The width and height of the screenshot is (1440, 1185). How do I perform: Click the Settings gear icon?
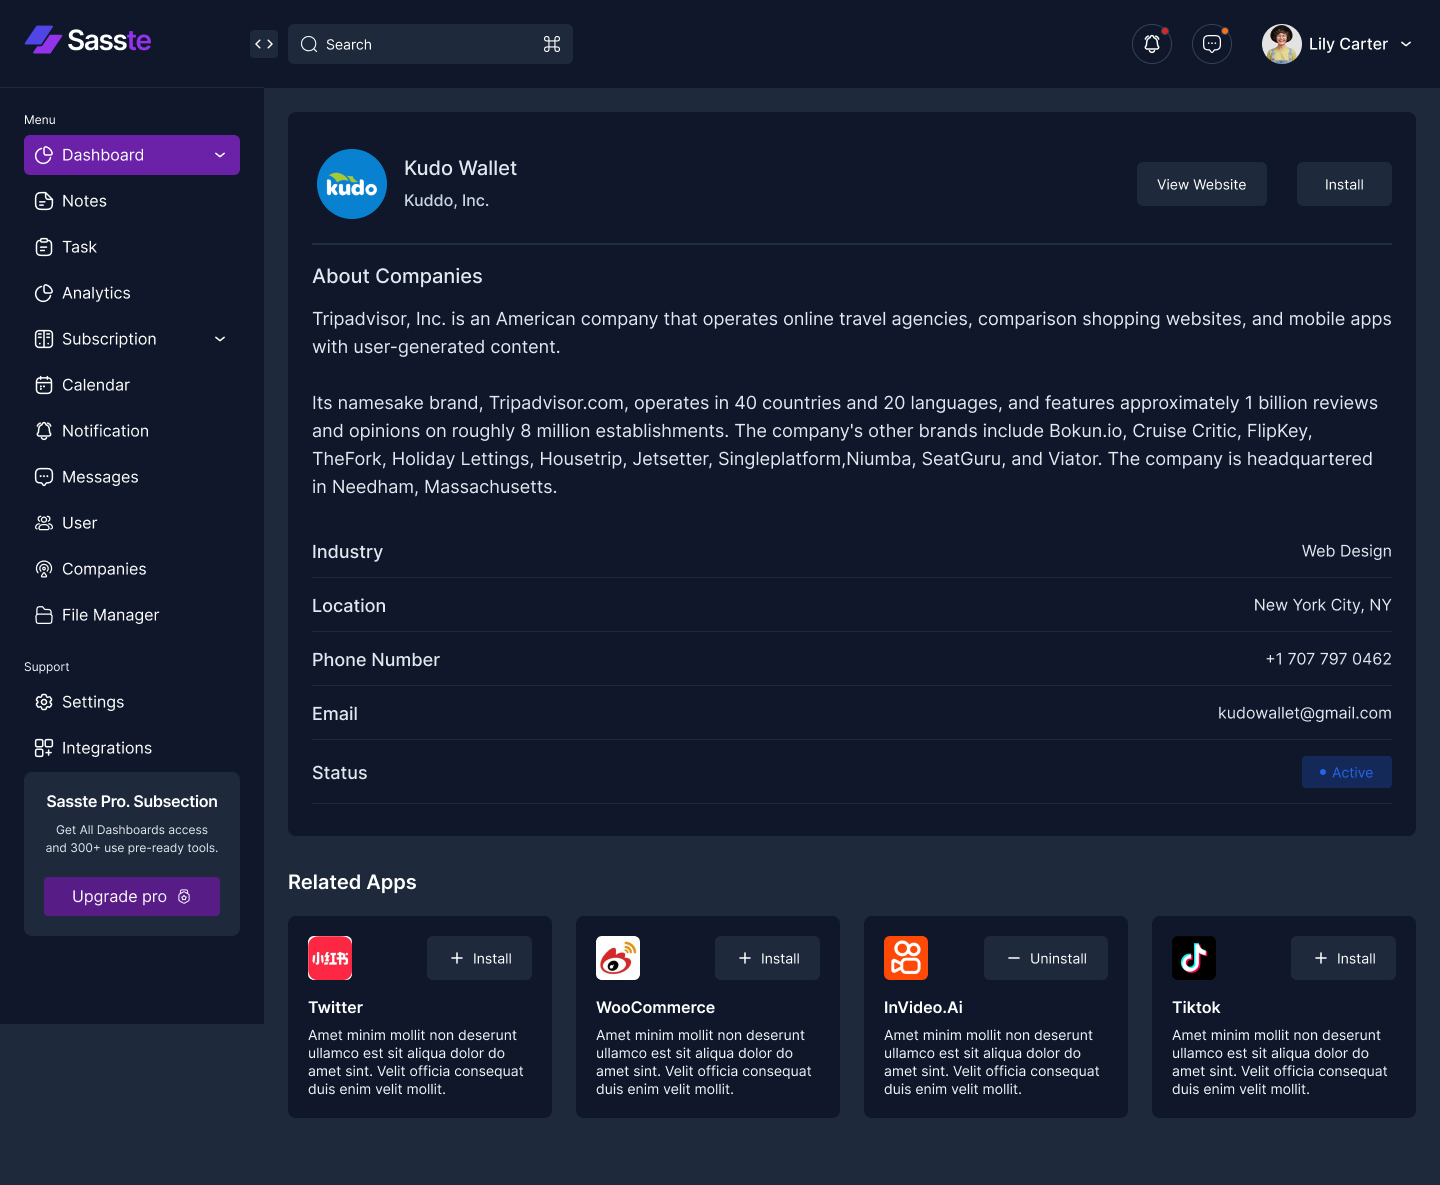click(44, 702)
